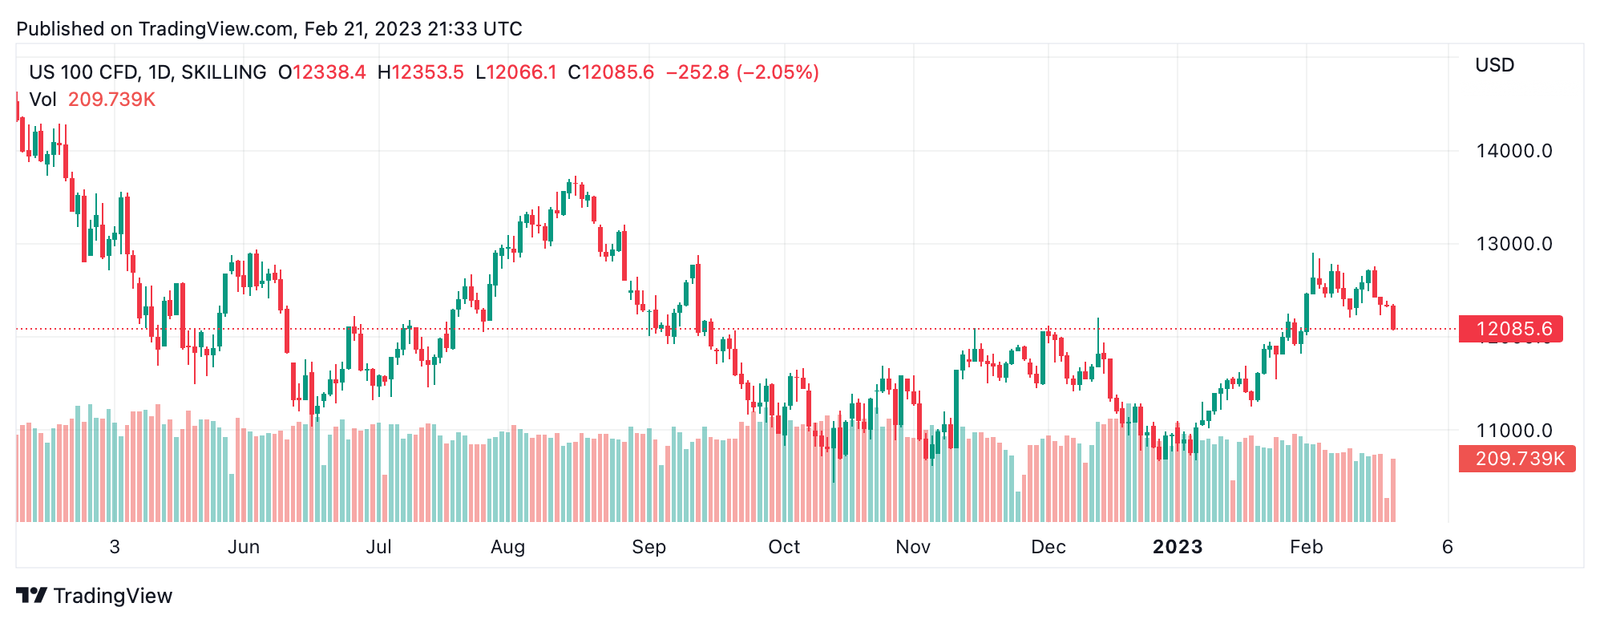Click the Vol indicator label

click(43, 99)
